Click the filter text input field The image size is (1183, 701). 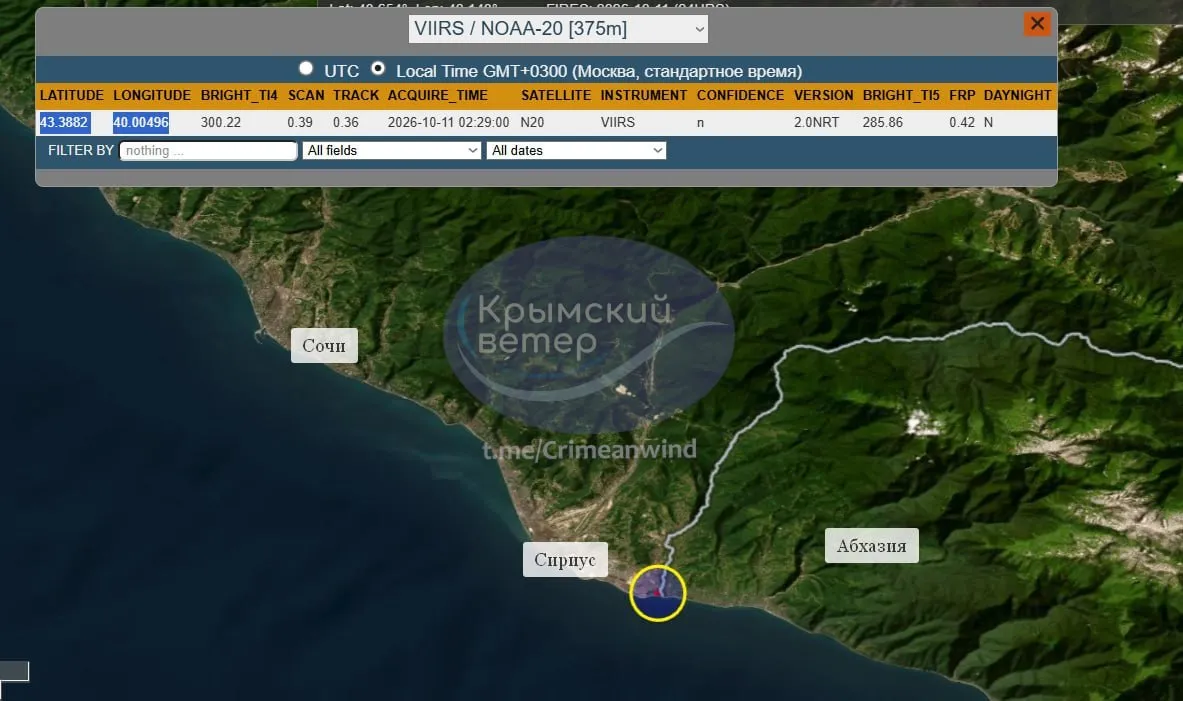pyautogui.click(x=208, y=150)
